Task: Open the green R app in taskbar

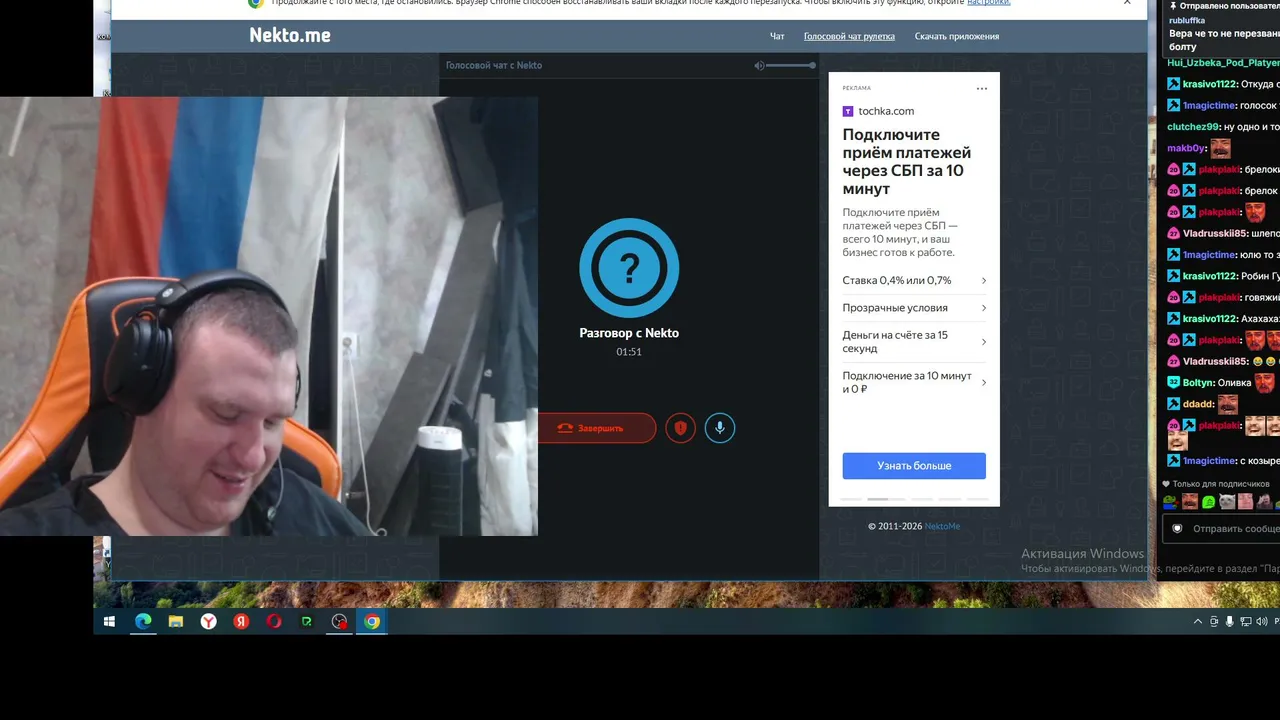Action: [x=307, y=622]
